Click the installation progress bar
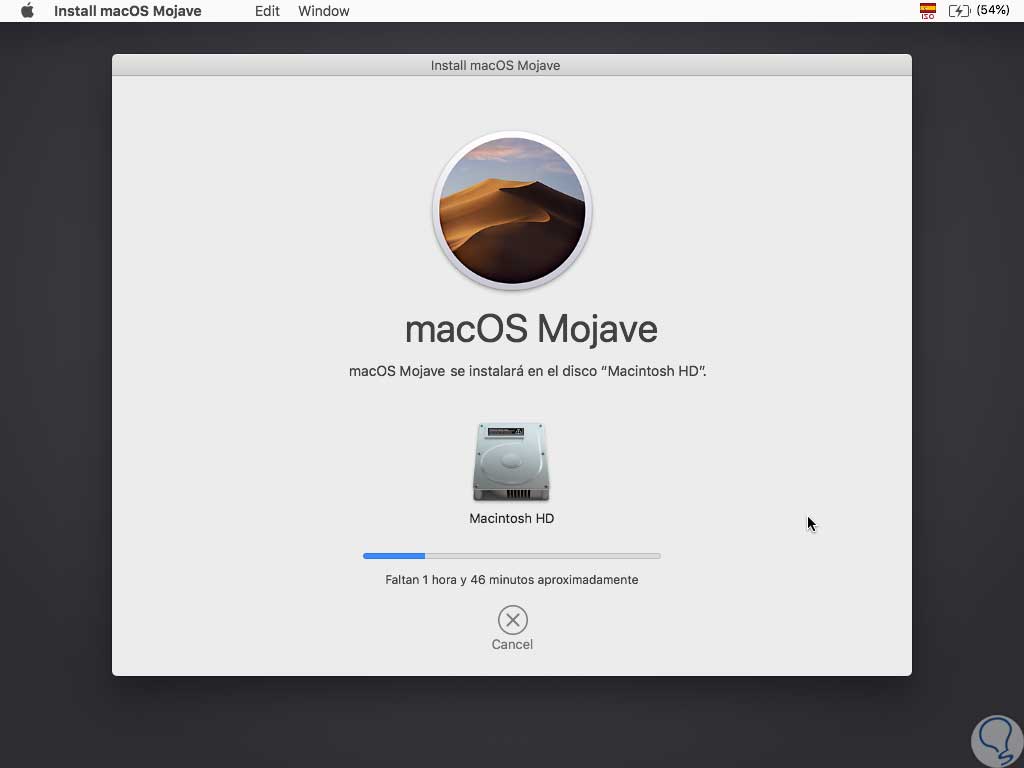The image size is (1024, 768). [511, 556]
